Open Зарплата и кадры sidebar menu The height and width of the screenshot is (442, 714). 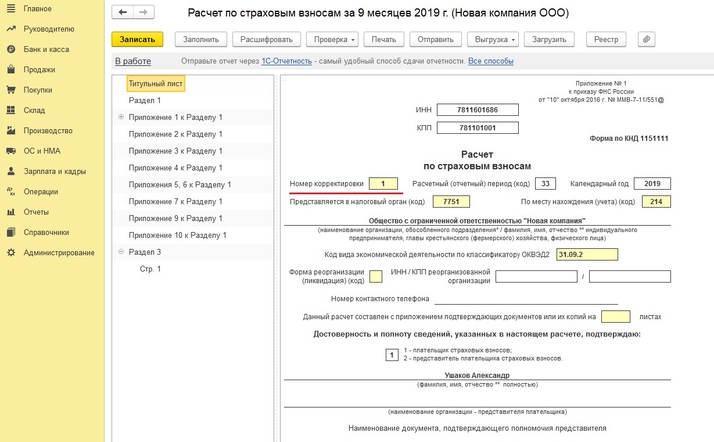[55, 171]
